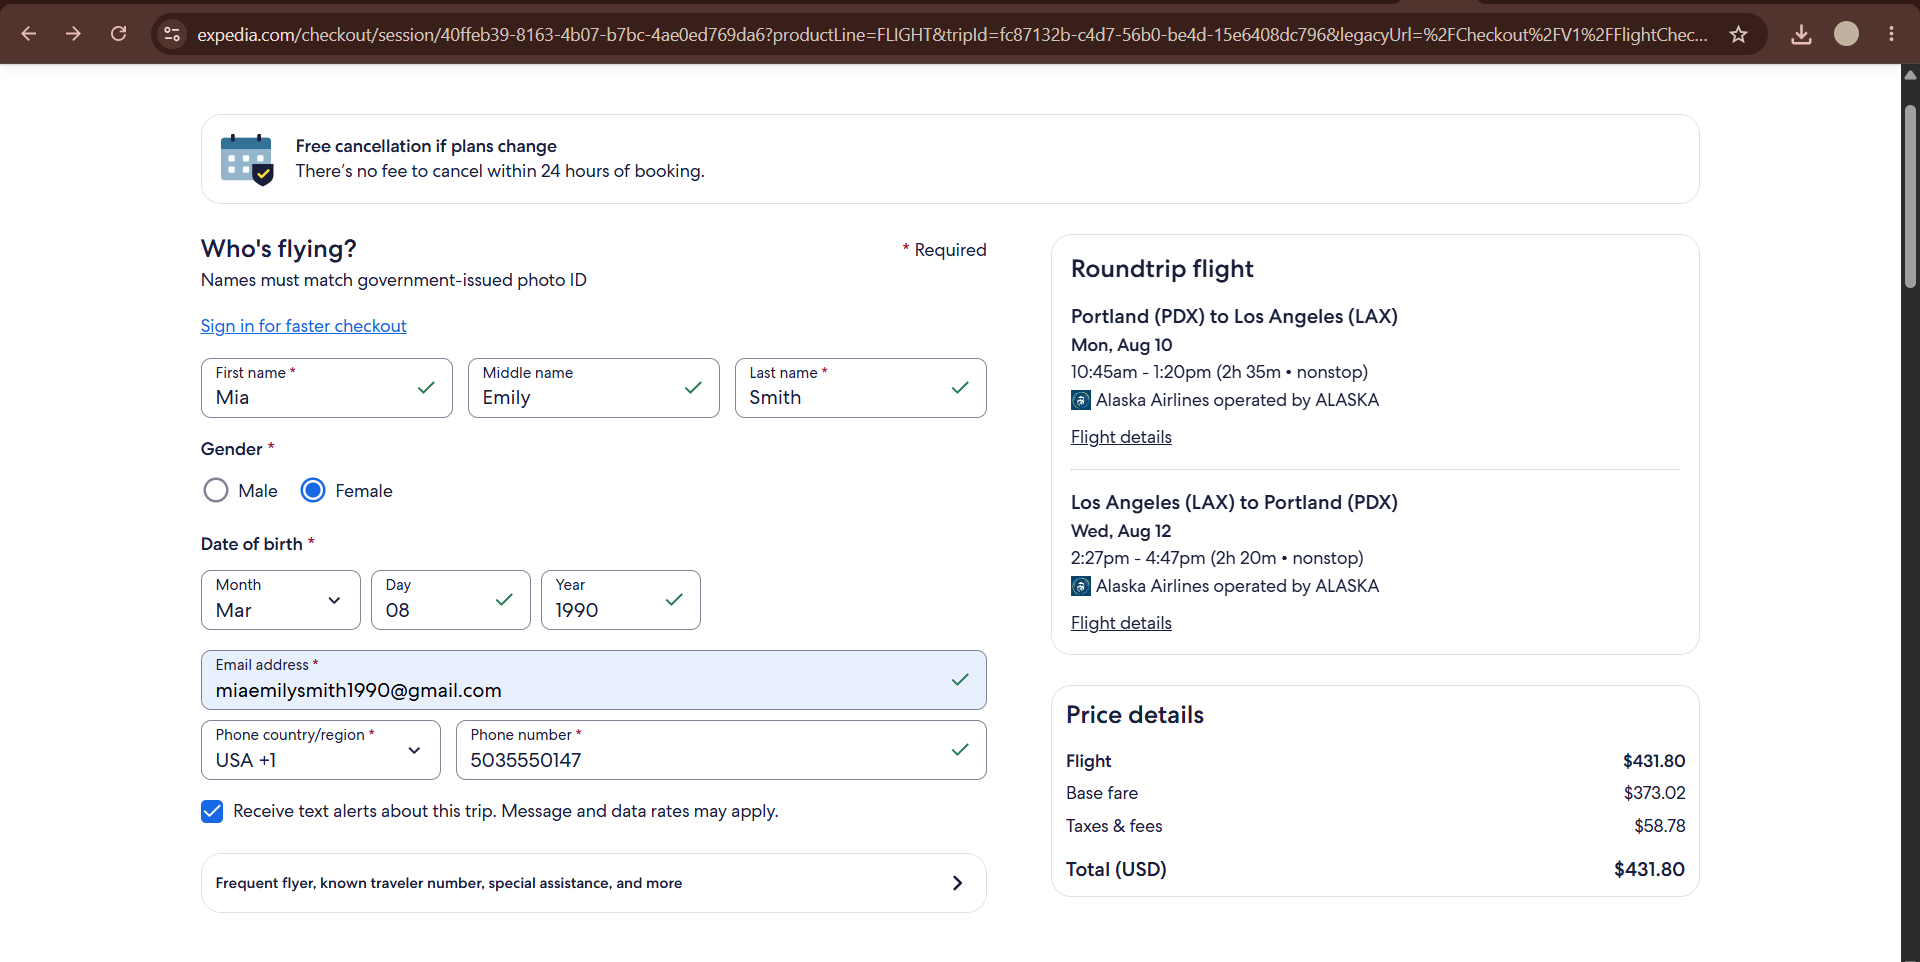Edit the birth Year field
Viewport: 1920px width, 962px height.
click(x=621, y=600)
